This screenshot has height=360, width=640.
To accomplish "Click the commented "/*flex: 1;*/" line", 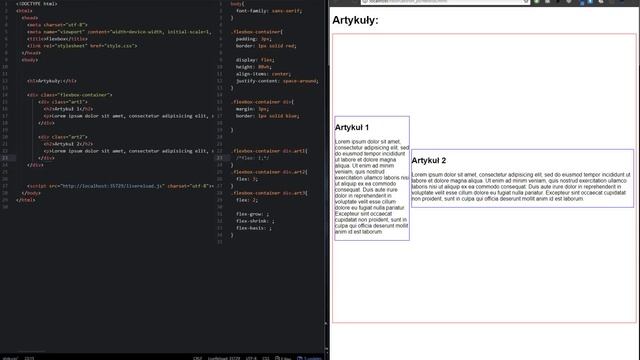I will [x=252, y=158].
